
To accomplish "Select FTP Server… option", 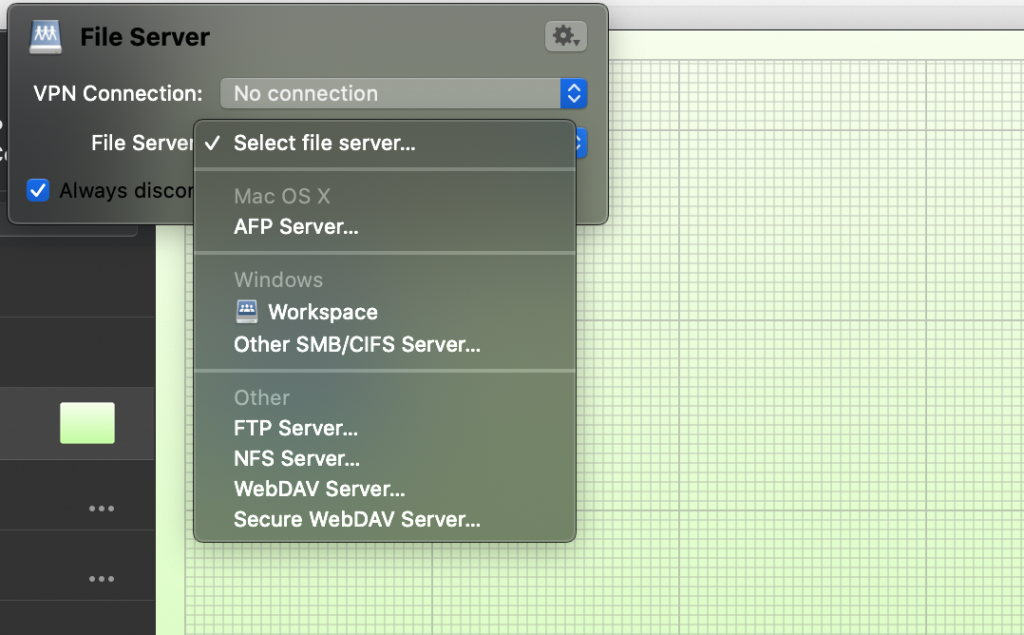I will click(385, 428).
